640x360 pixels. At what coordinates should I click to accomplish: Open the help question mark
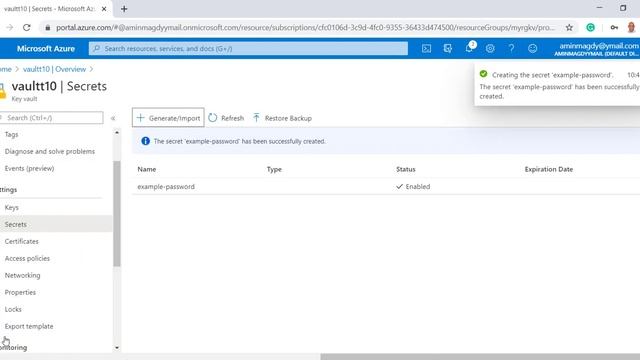(511, 49)
